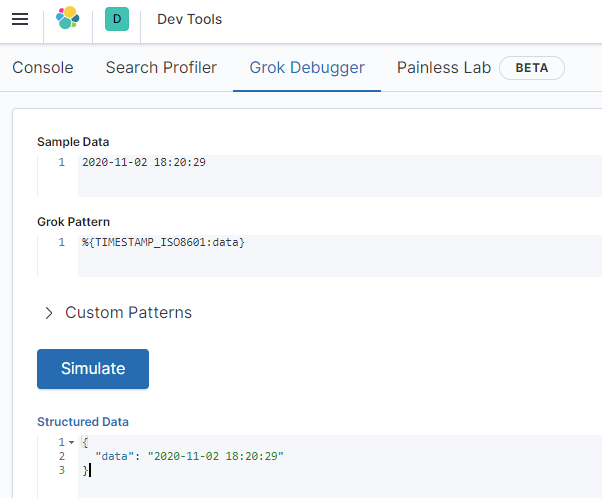Click the Sample Data line number 1
602x498 pixels.
[x=61, y=162]
